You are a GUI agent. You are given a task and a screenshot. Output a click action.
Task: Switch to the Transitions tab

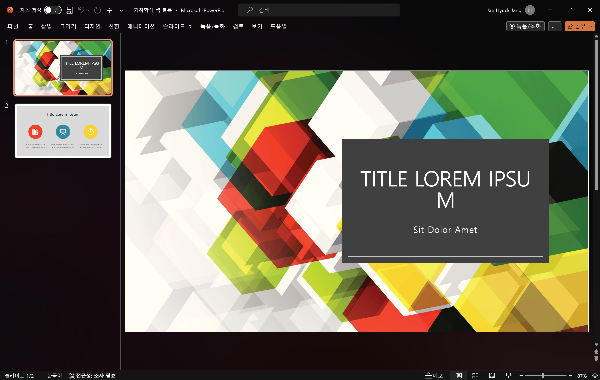coord(114,26)
